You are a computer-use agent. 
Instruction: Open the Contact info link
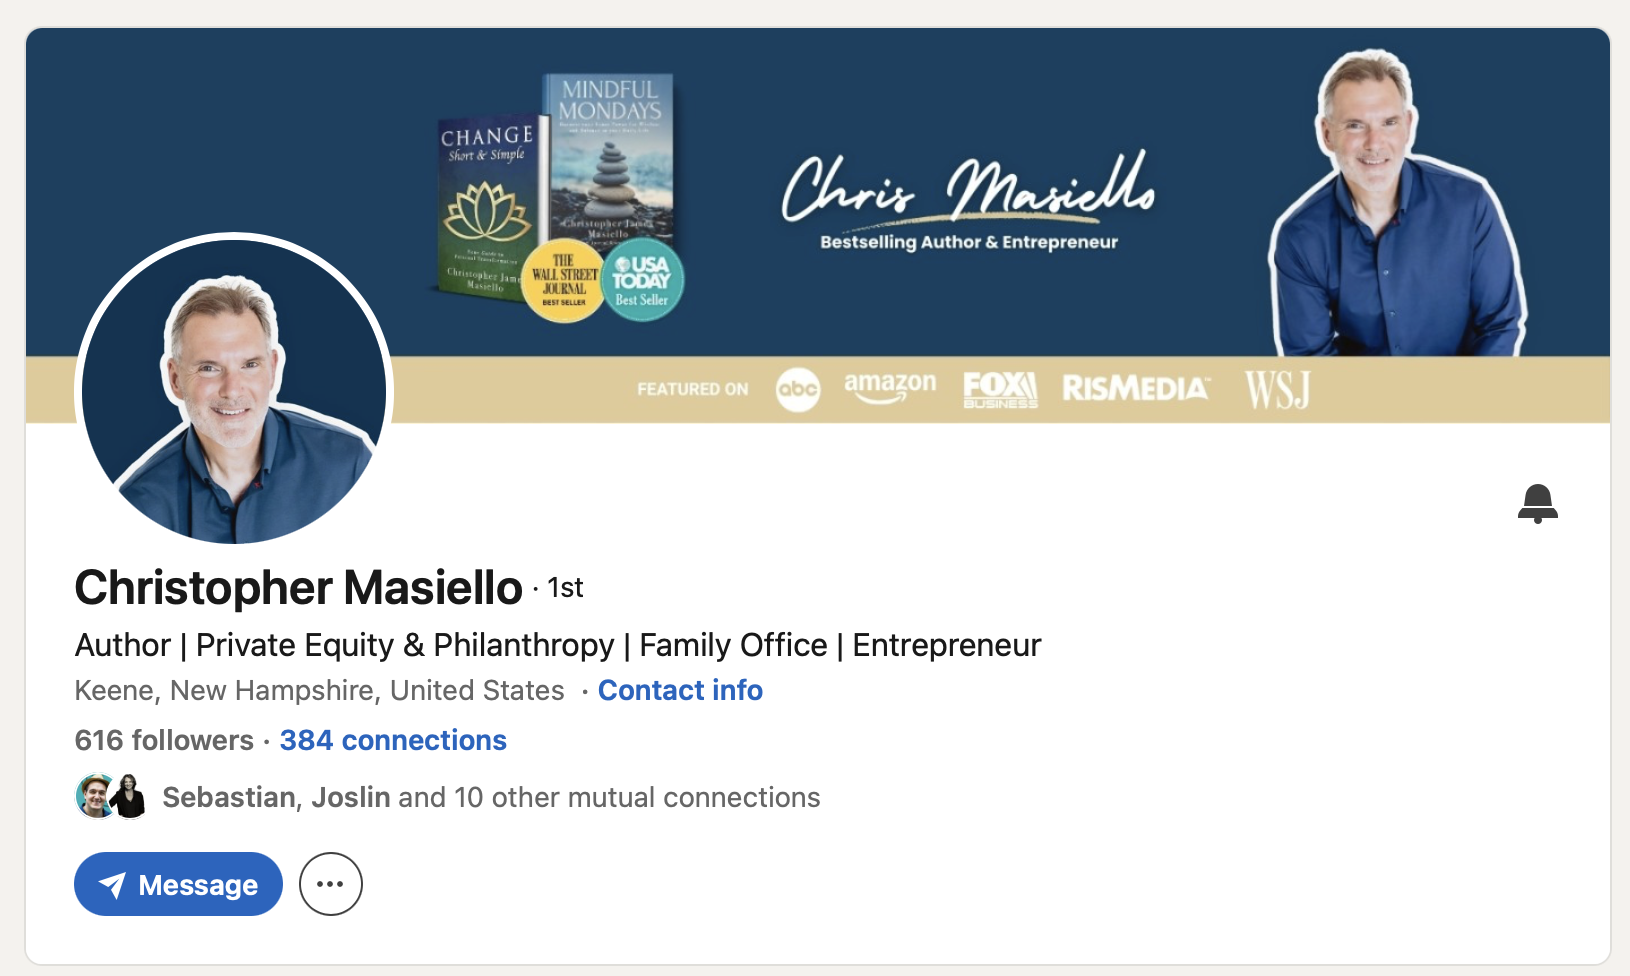click(x=680, y=690)
